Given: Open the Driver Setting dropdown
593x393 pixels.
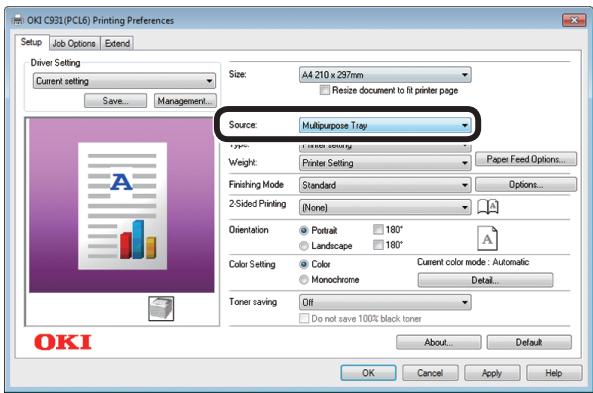Looking at the screenshot, I should (x=124, y=81).
